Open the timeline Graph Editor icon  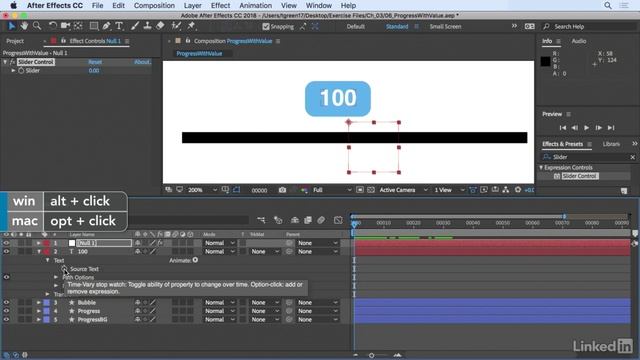(338, 220)
